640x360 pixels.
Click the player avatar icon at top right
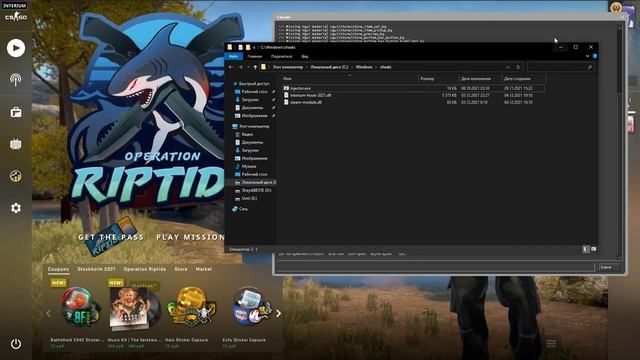click(616, 7)
